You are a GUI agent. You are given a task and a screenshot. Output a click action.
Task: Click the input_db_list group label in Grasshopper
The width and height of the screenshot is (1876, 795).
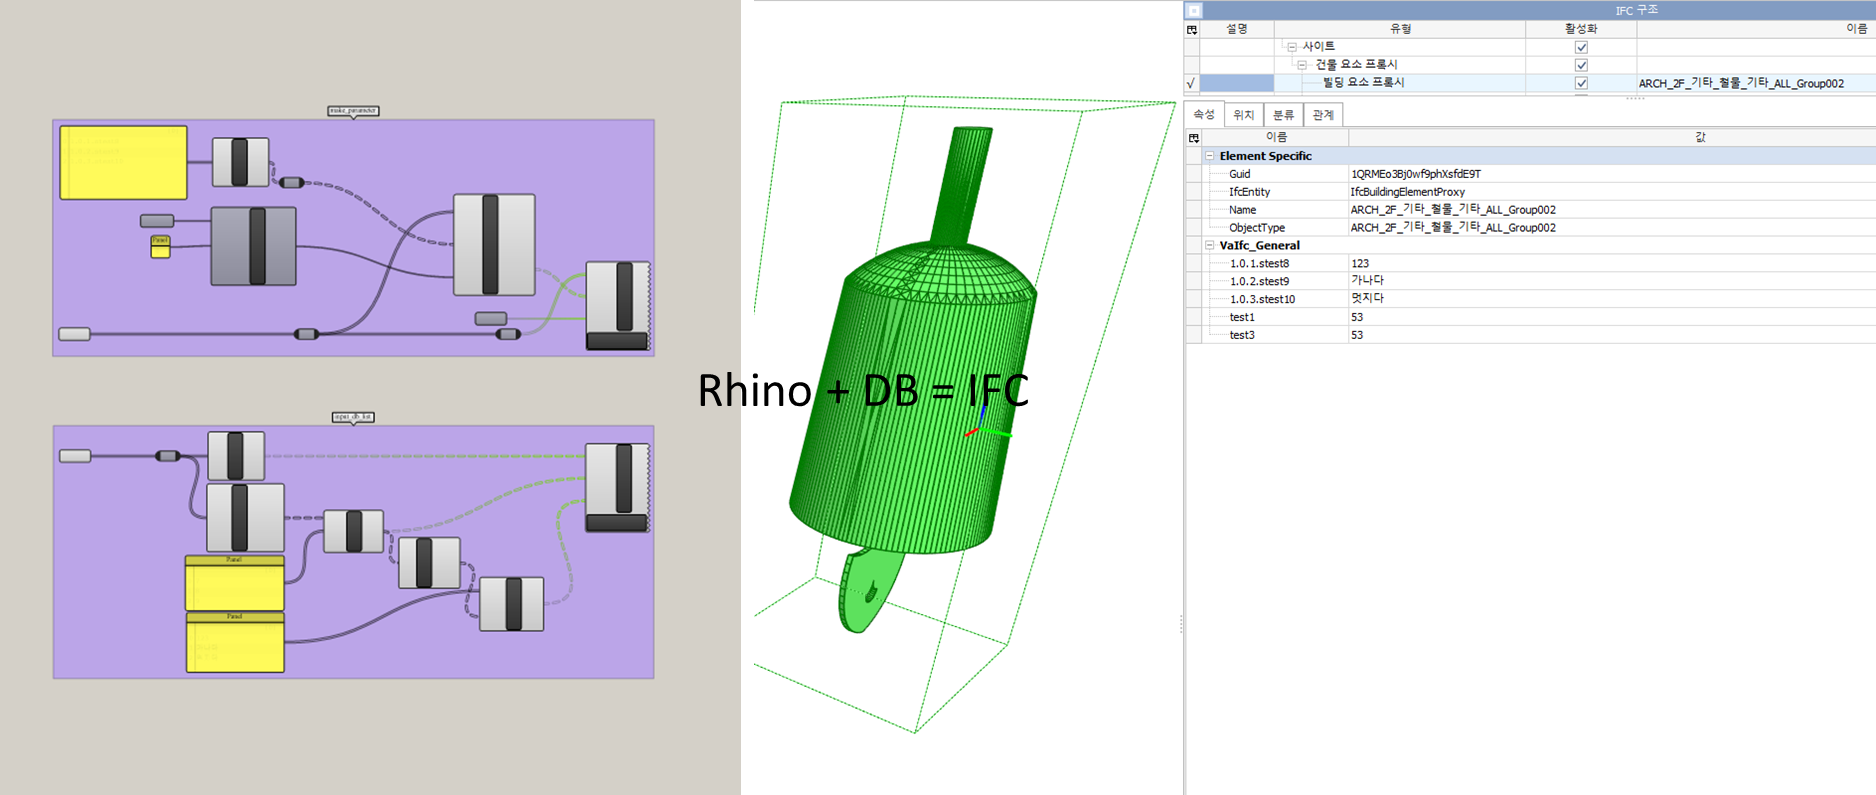tap(353, 417)
